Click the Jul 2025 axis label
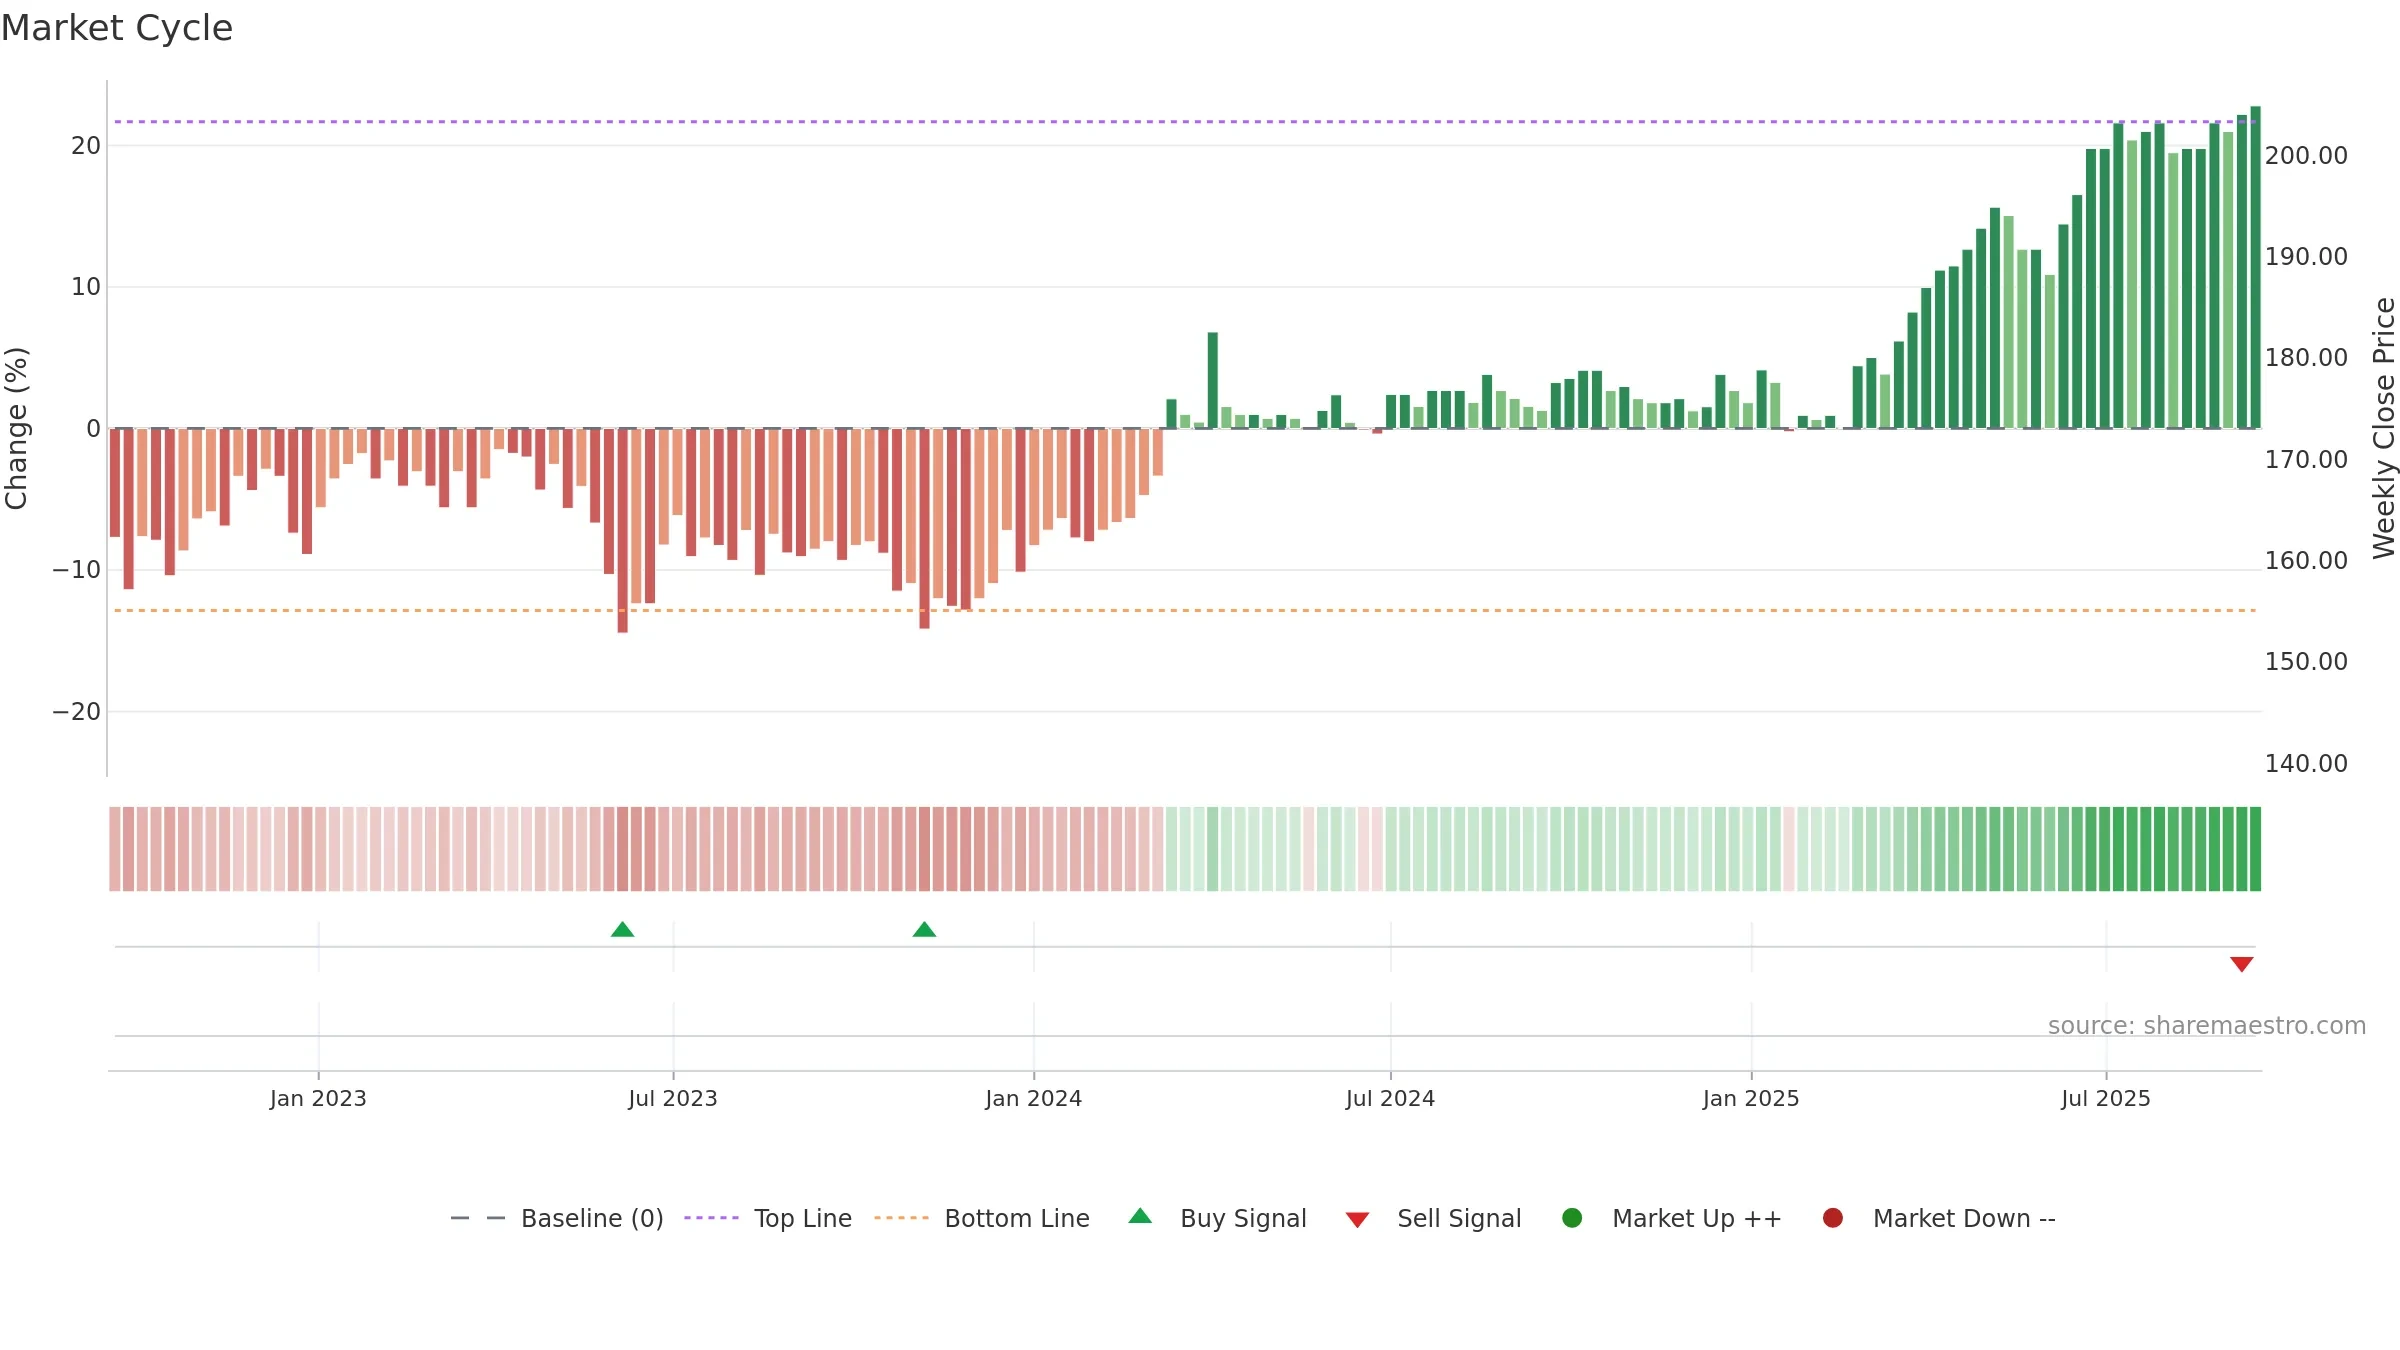The width and height of the screenshot is (2400, 1350). (2106, 1098)
